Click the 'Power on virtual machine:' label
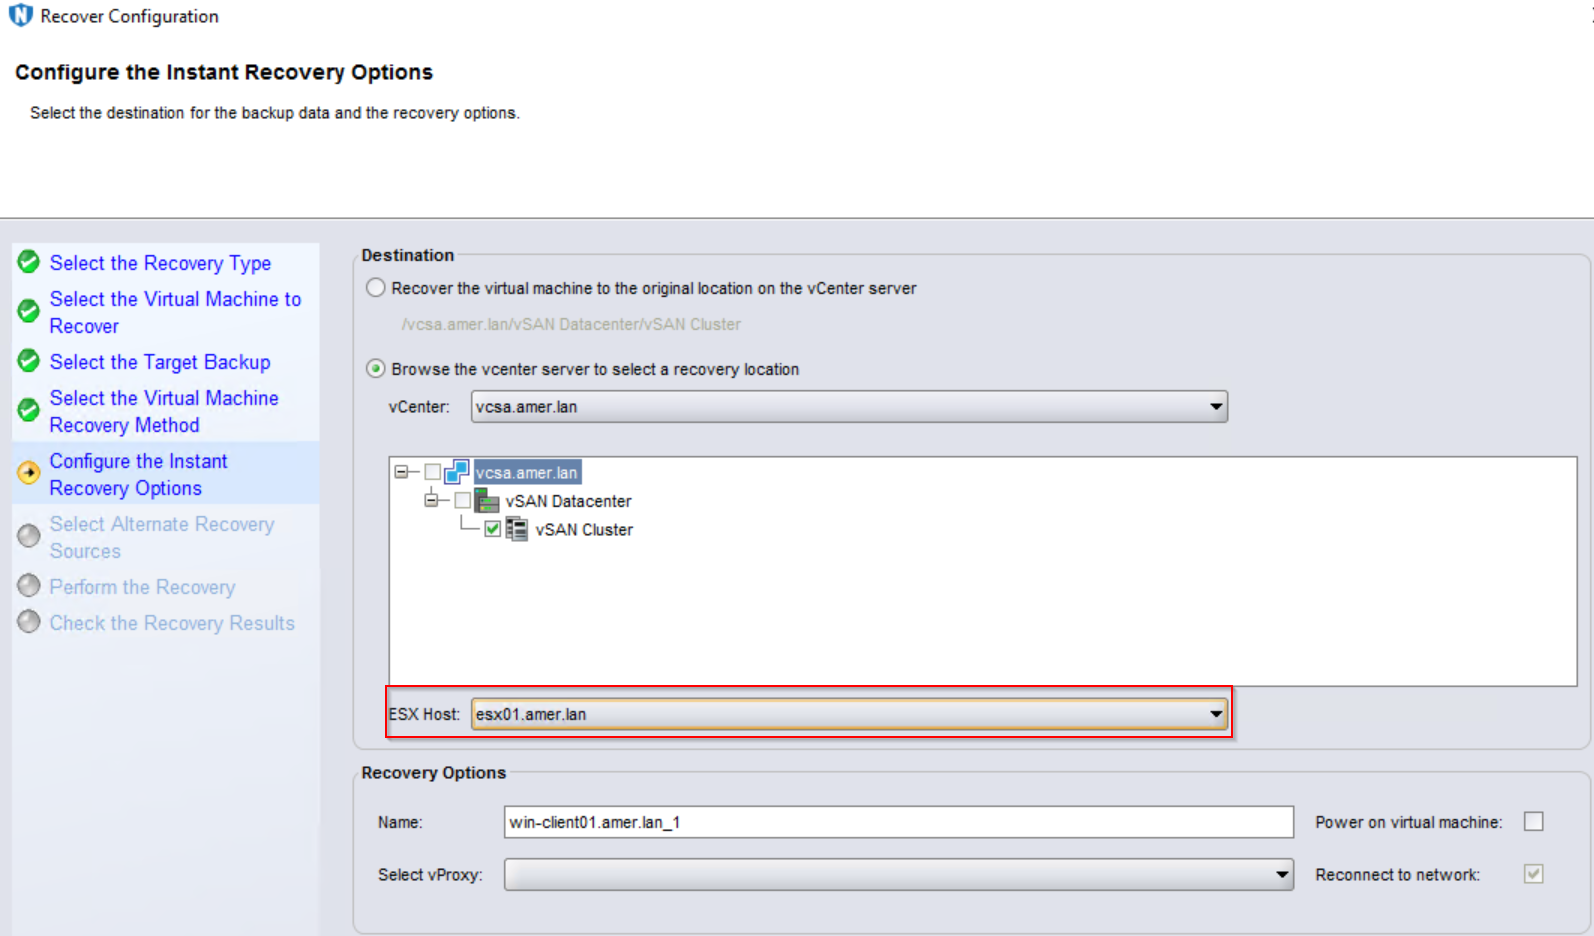 (x=1408, y=822)
